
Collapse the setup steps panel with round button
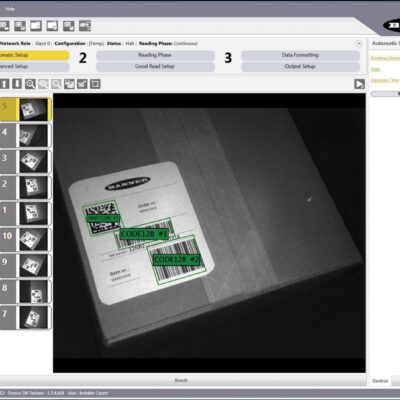point(359,44)
